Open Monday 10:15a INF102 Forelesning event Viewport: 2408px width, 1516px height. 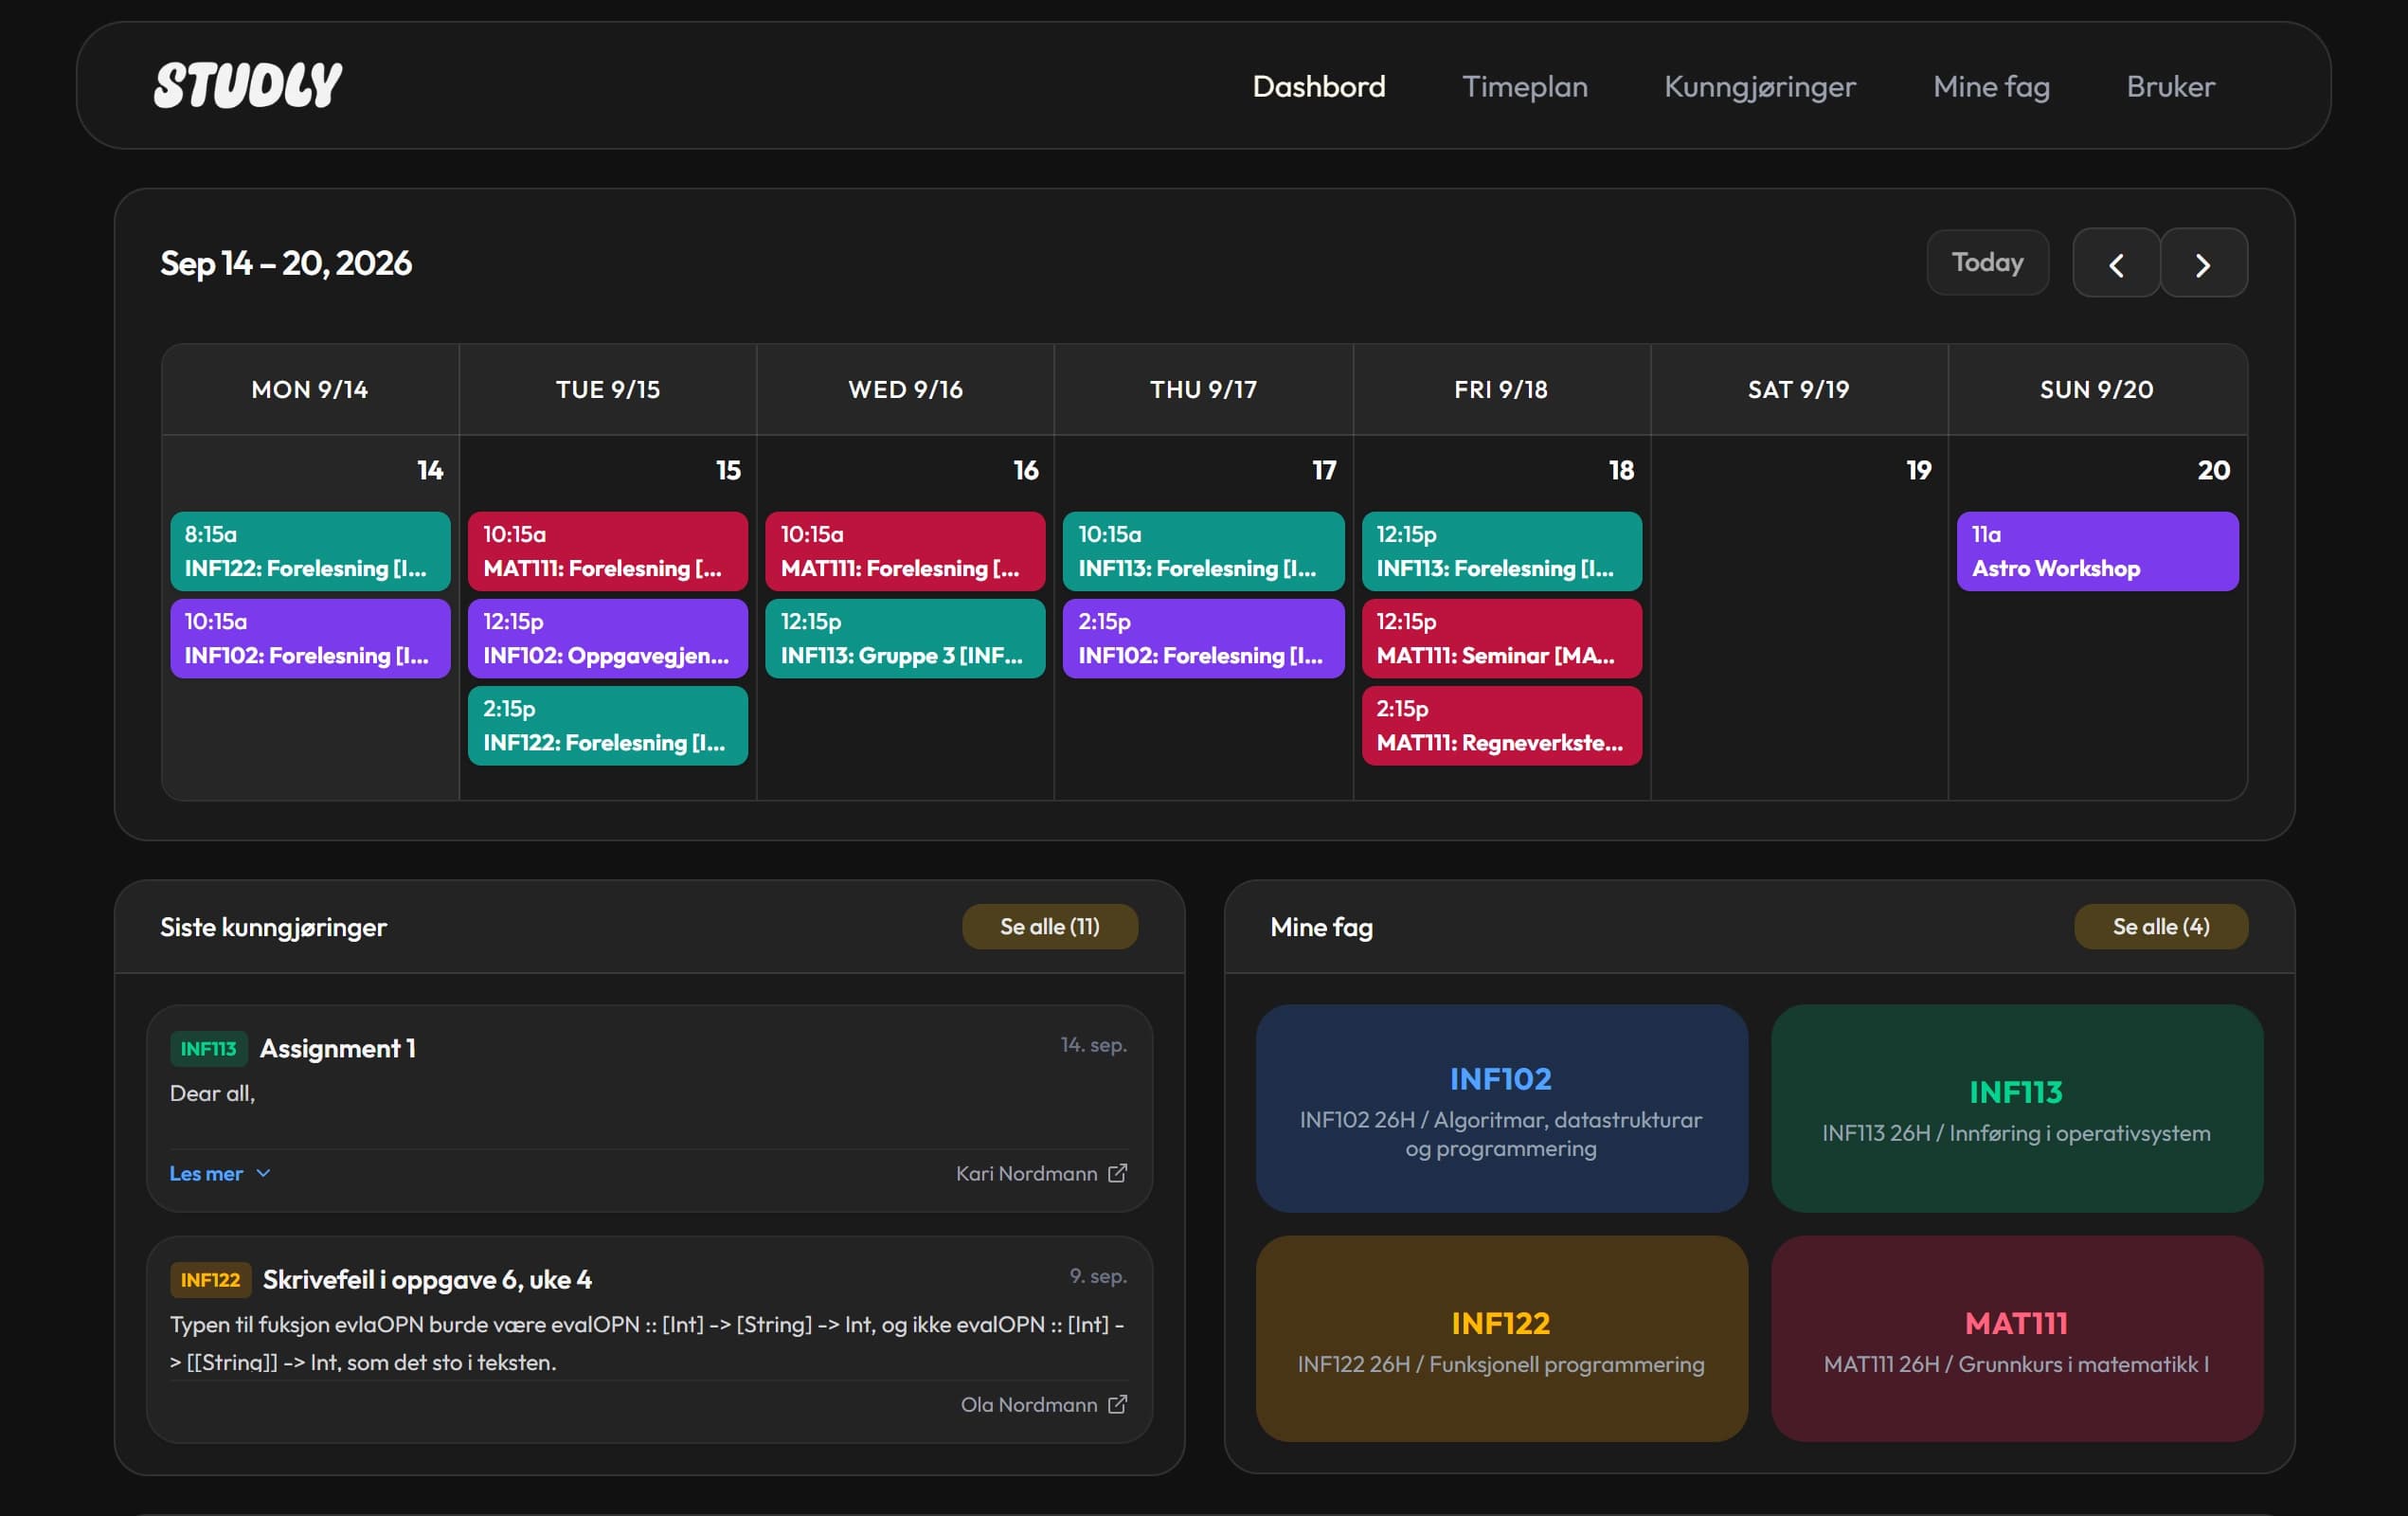[310, 638]
